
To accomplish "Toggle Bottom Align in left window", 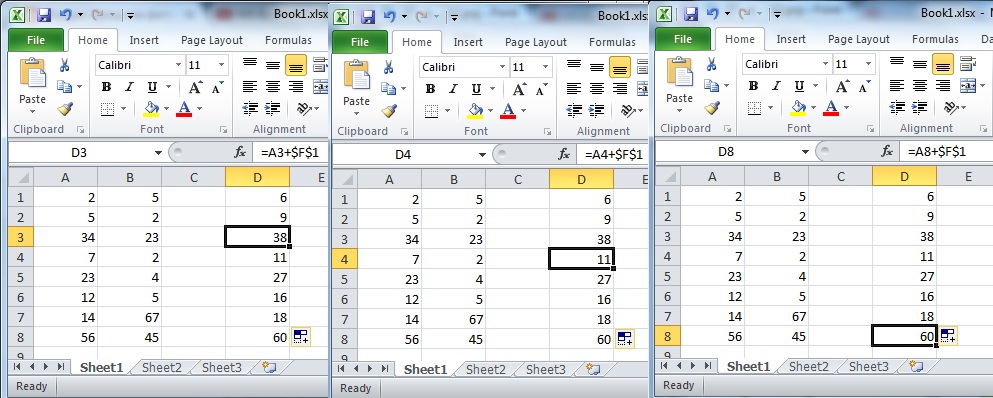I will [296, 65].
